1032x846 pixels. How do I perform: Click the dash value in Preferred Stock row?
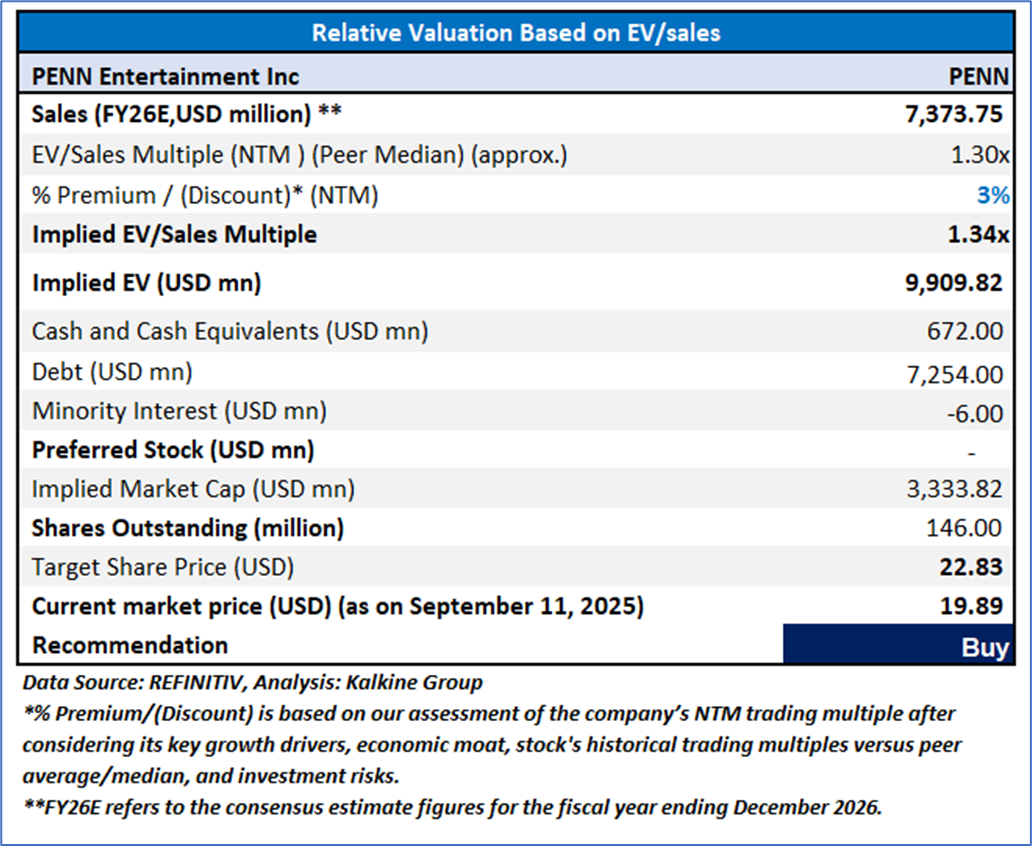point(971,453)
